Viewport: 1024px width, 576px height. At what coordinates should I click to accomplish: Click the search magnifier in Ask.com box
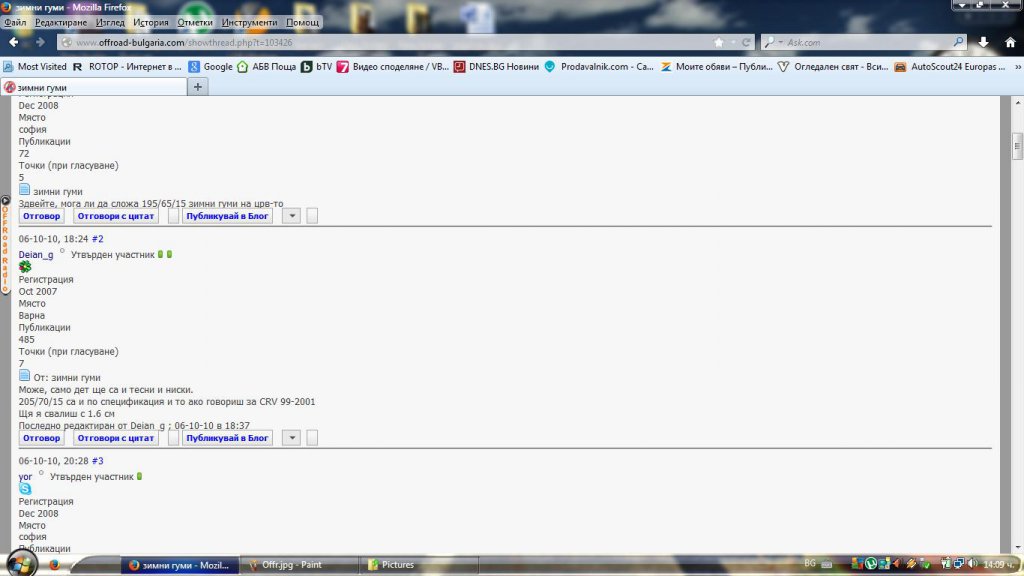[x=958, y=42]
